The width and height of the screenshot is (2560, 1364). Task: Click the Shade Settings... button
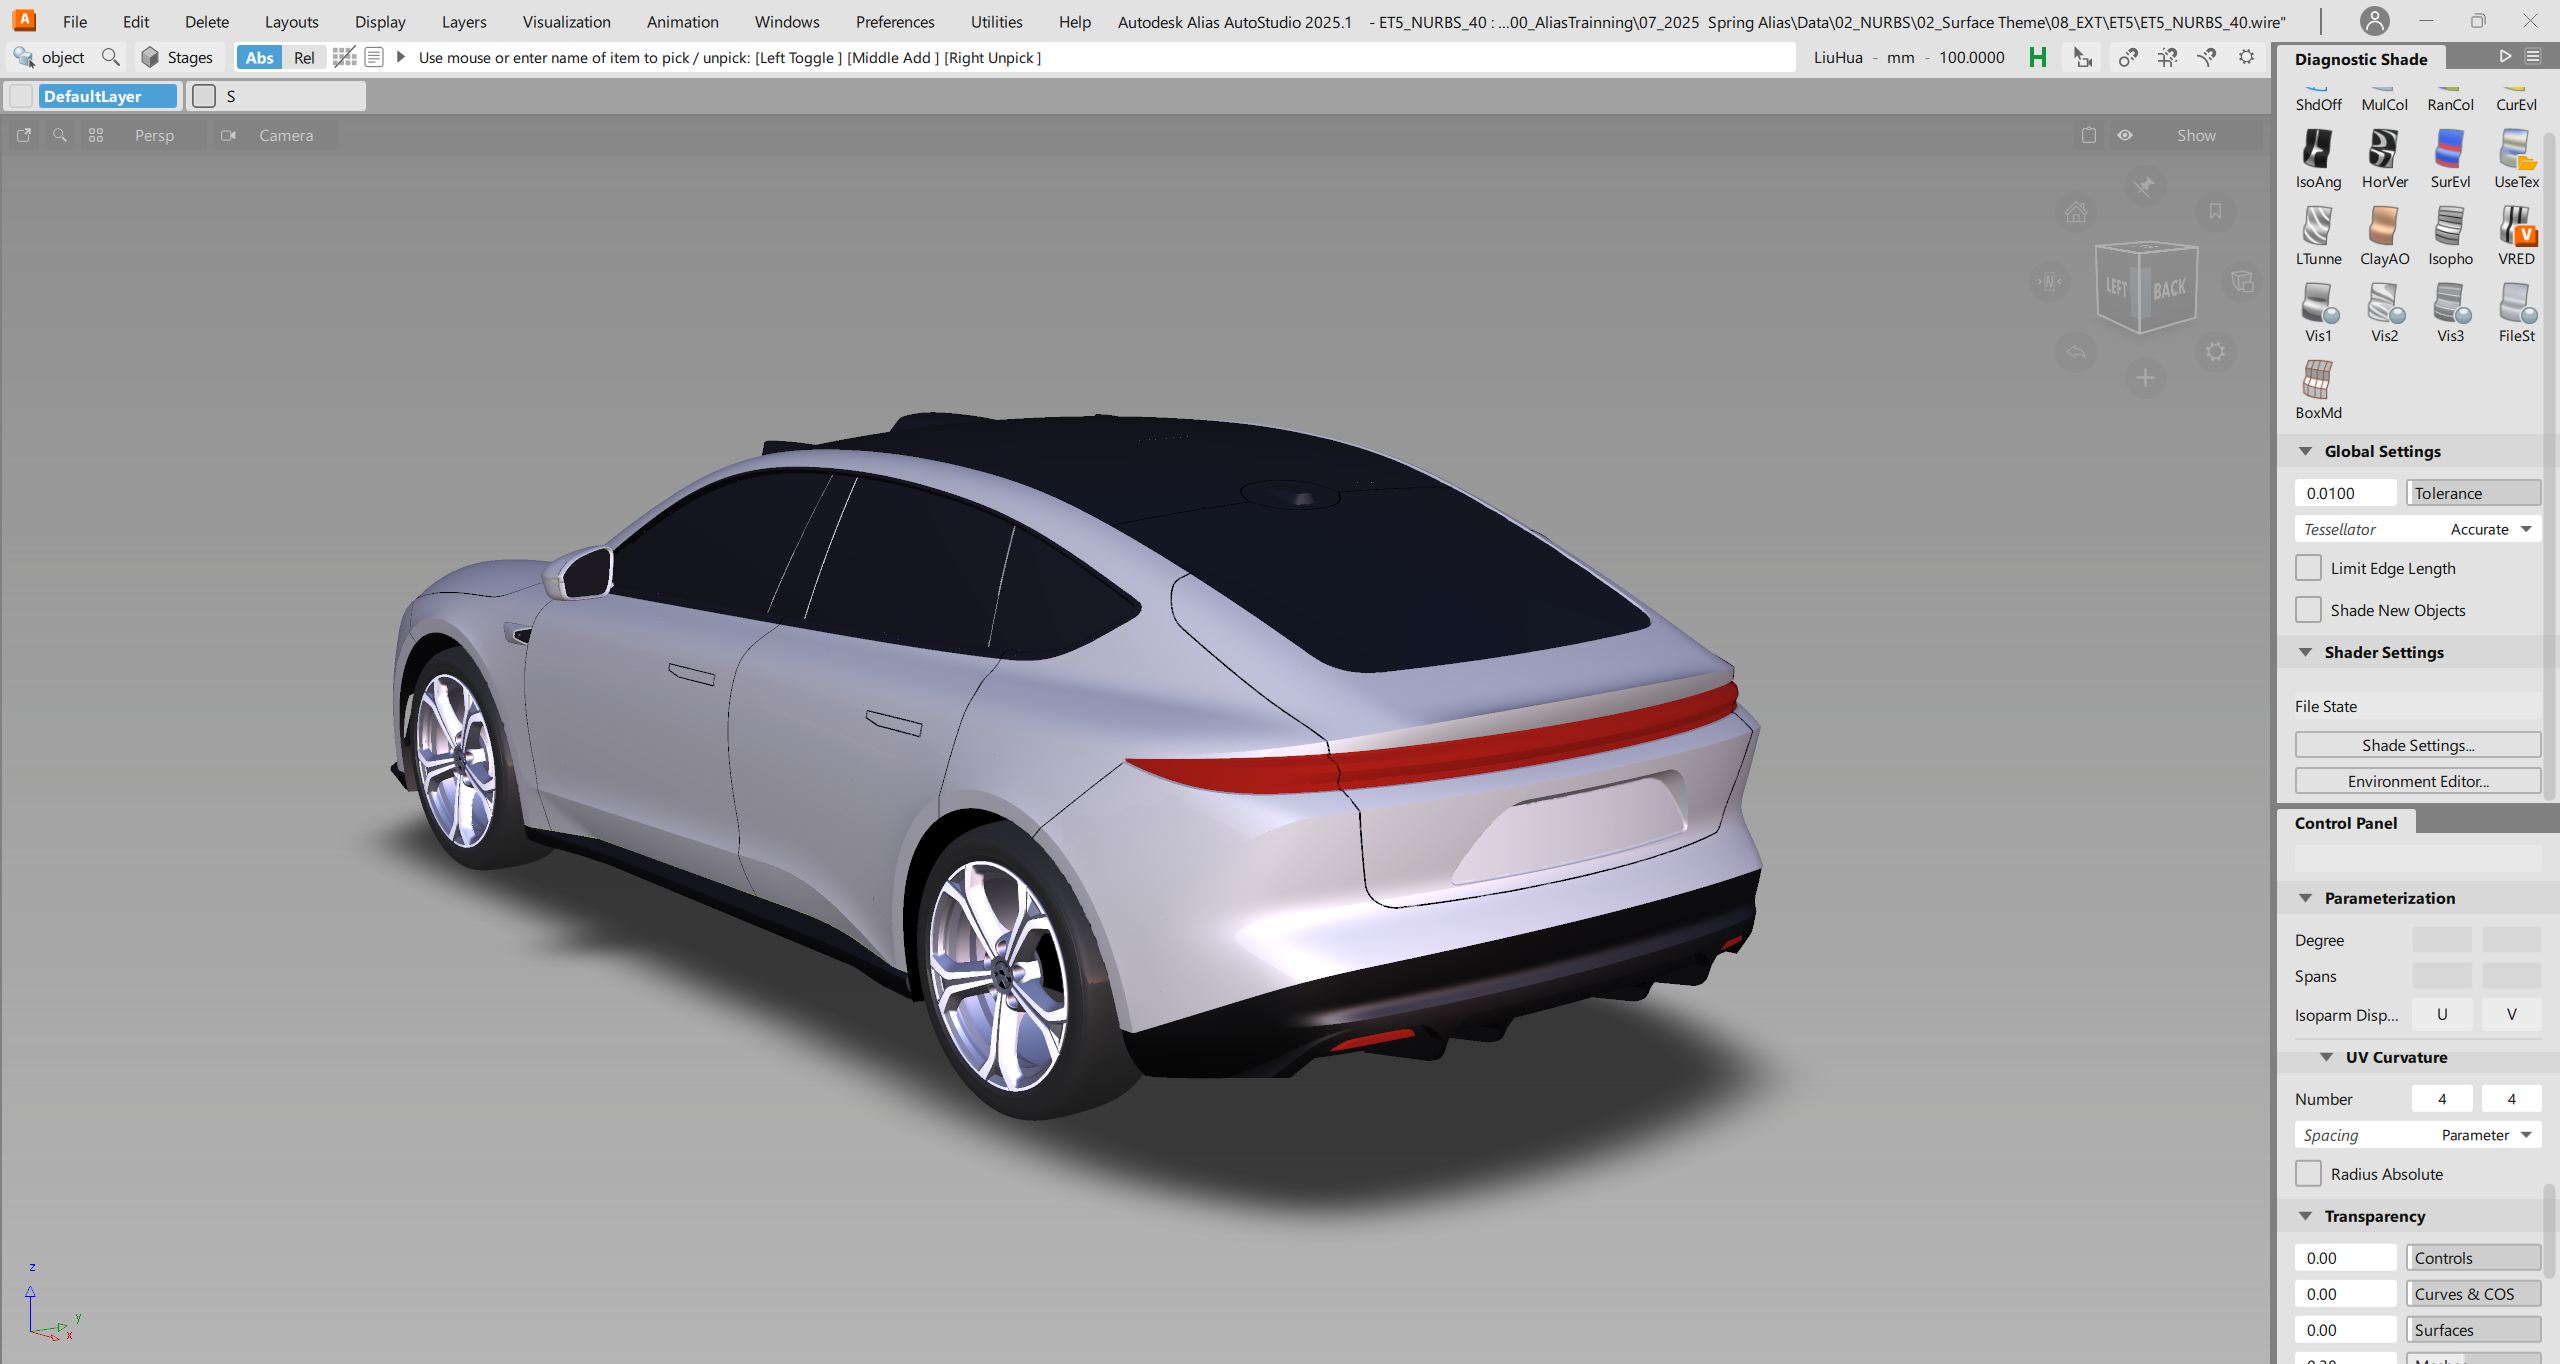[2417, 745]
